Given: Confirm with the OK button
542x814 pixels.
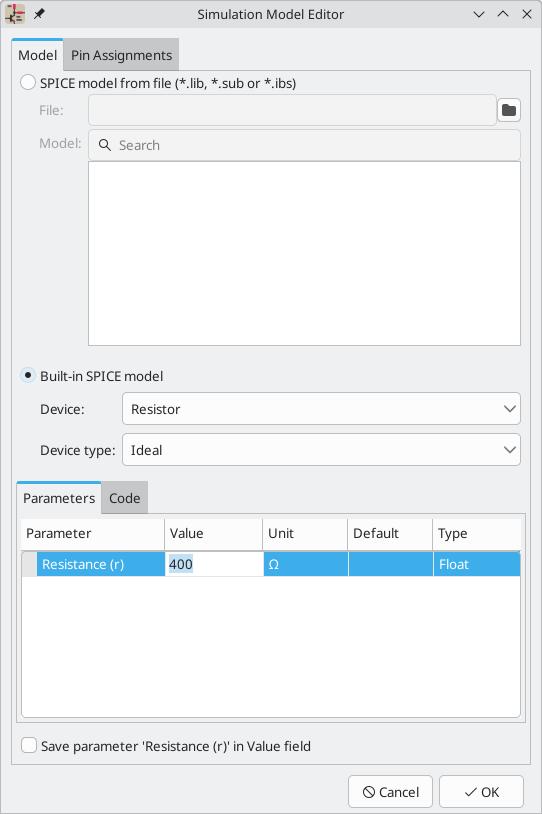Looking at the screenshot, I should point(481,792).
